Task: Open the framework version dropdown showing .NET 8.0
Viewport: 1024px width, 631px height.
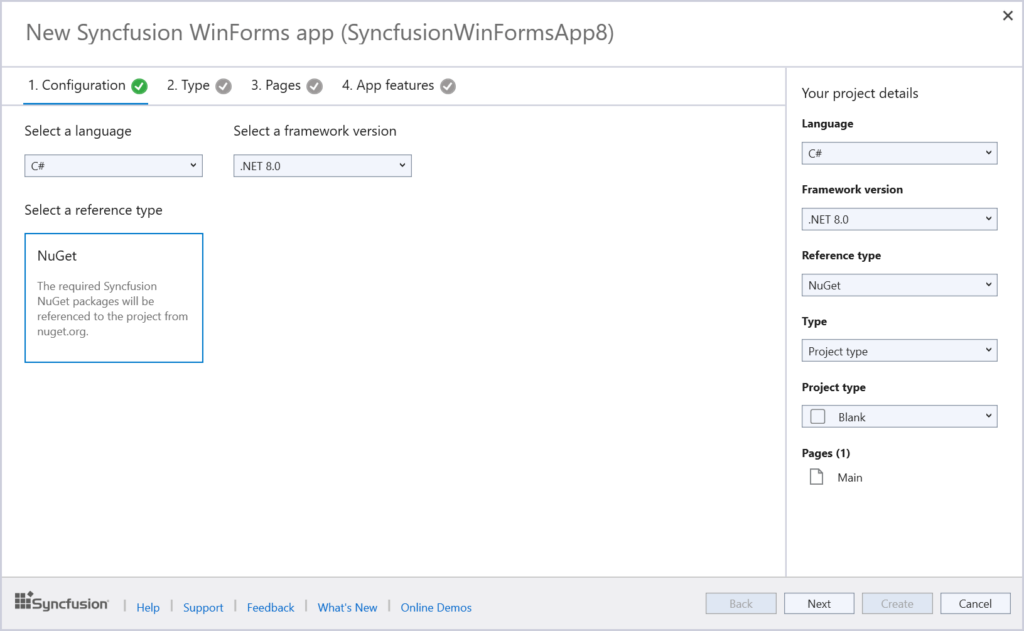Action: 322,165
